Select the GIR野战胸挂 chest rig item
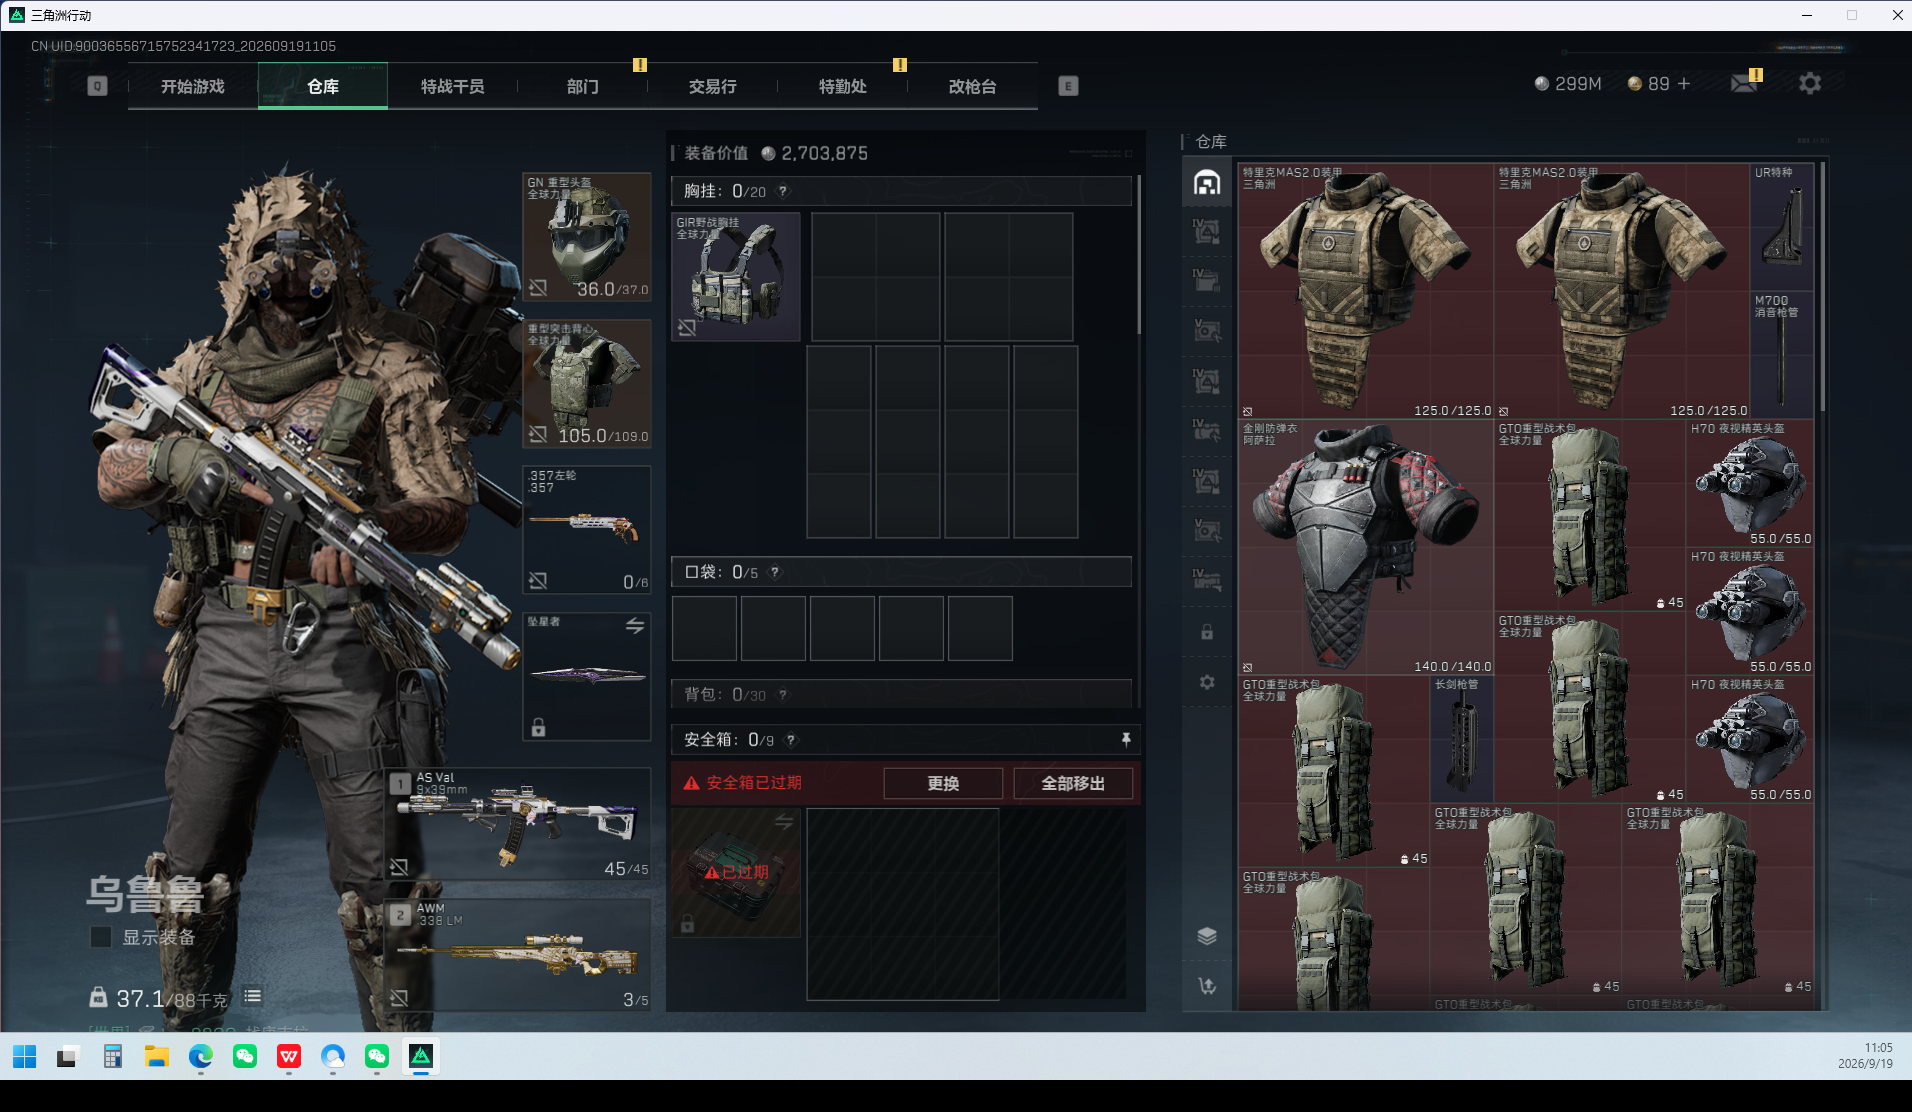 735,277
